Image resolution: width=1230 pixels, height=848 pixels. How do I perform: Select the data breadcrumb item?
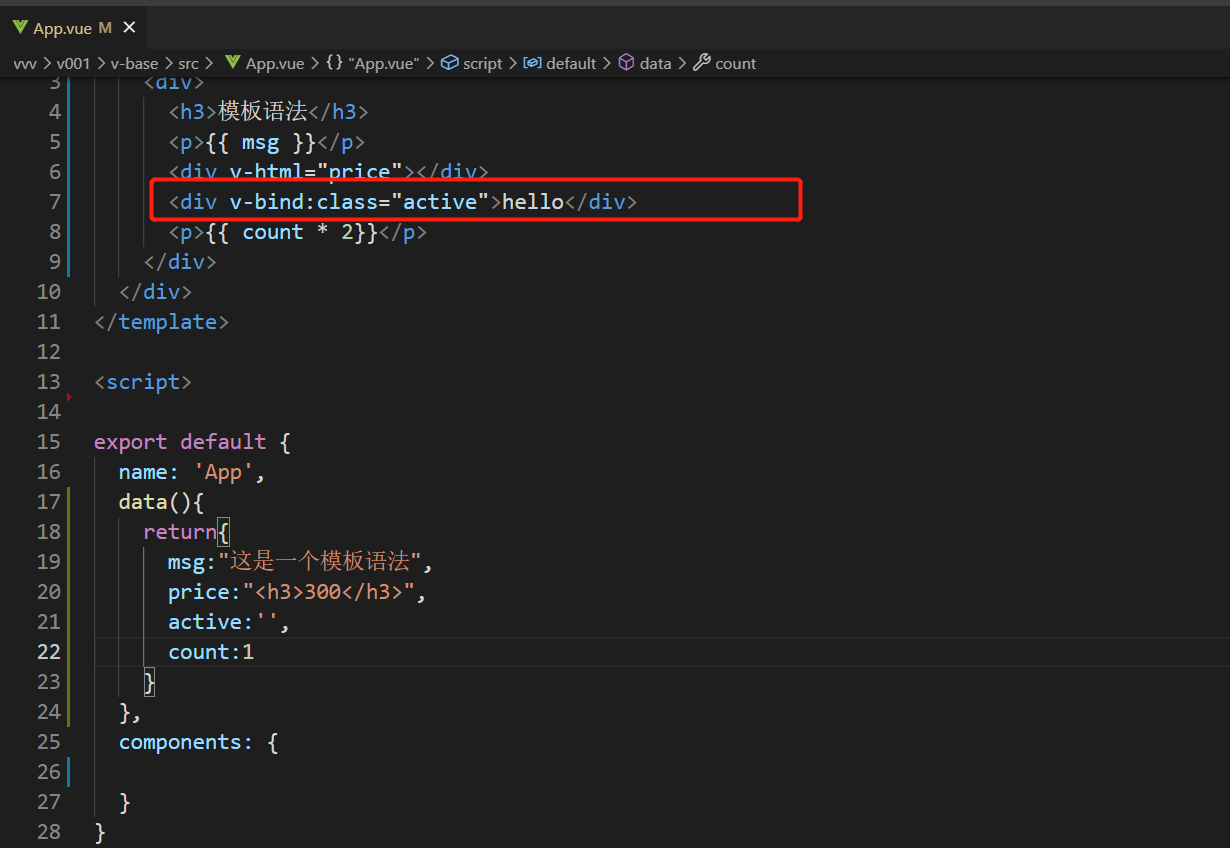click(x=656, y=63)
